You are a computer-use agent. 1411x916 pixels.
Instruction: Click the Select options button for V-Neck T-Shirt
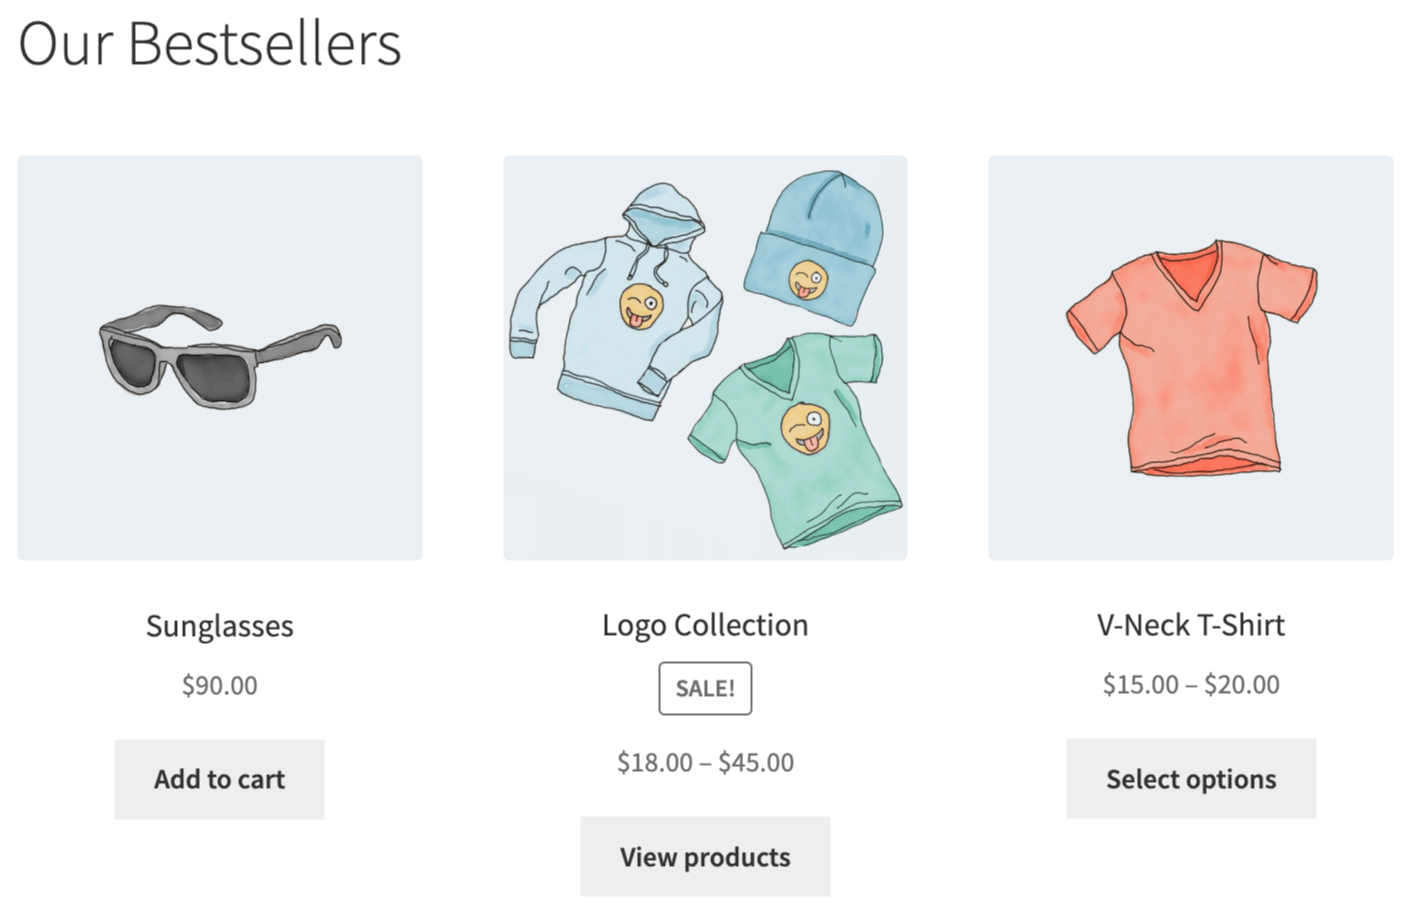(1190, 779)
